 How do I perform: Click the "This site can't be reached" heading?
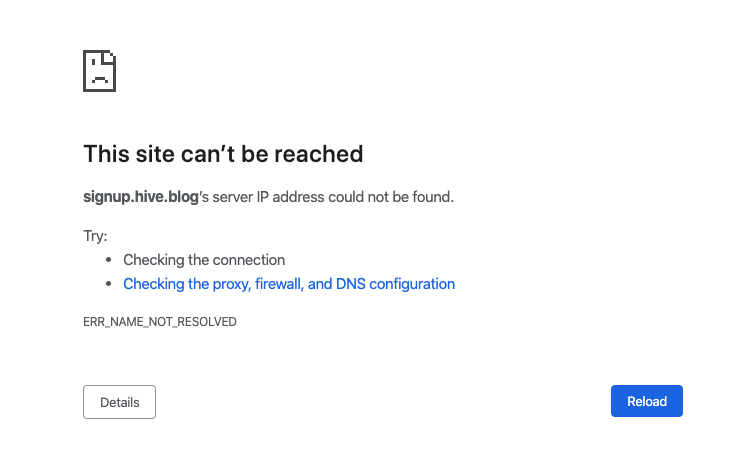223,154
